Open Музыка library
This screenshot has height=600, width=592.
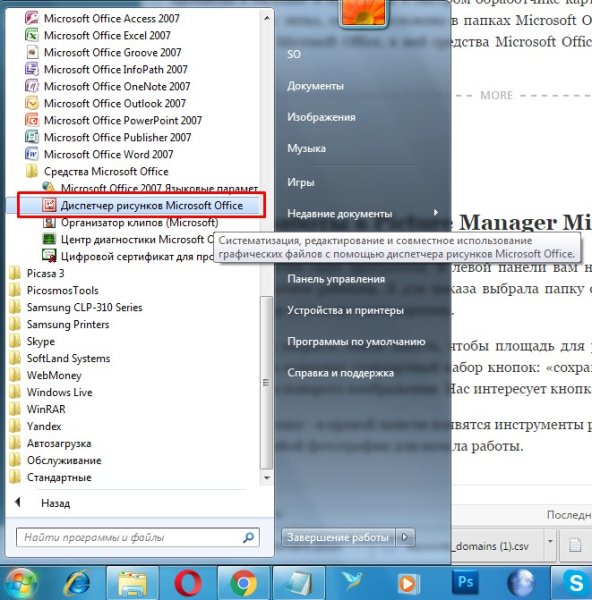click(306, 148)
